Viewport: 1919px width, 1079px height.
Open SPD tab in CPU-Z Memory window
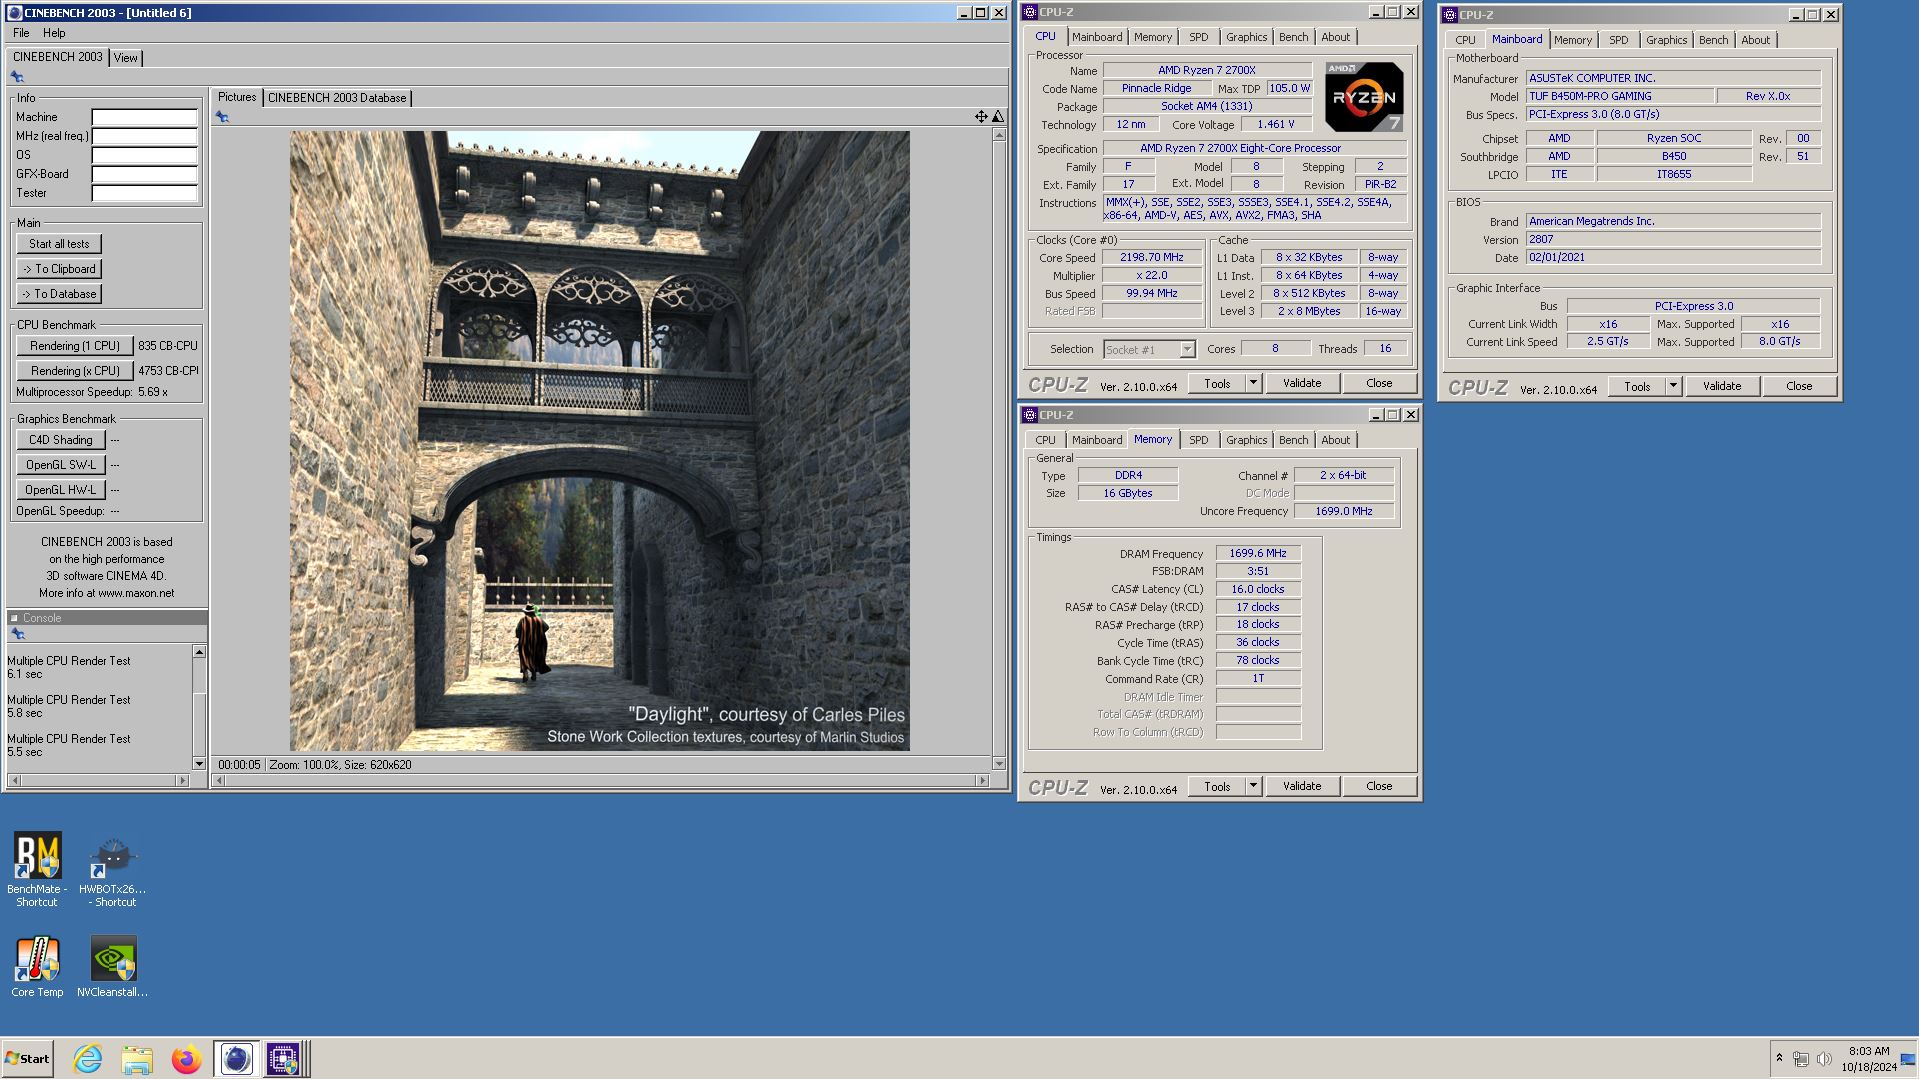pyautogui.click(x=1198, y=440)
